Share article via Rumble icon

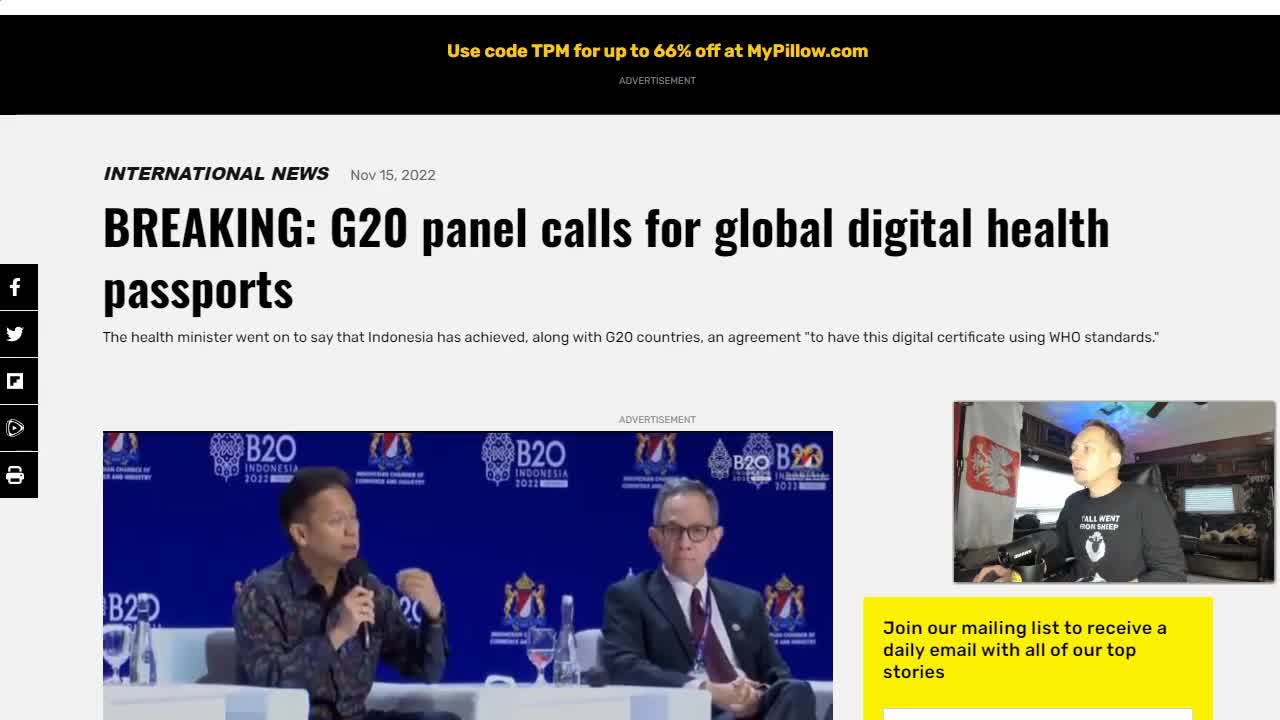pyautogui.click(x=16, y=428)
